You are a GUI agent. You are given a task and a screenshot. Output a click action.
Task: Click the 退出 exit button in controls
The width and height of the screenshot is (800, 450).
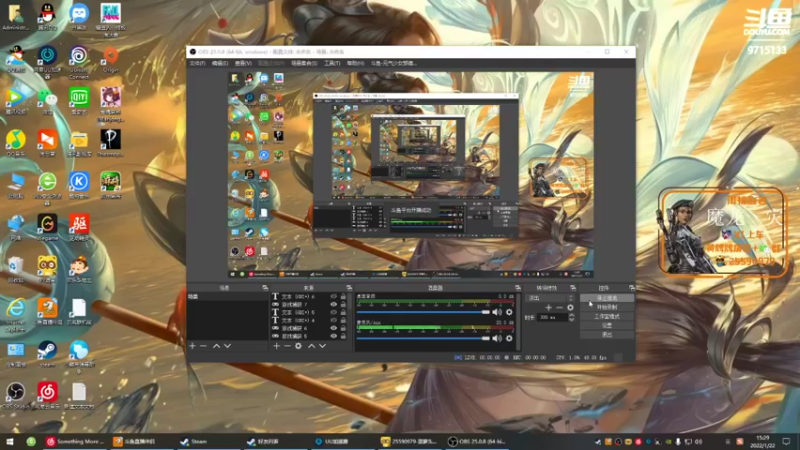pos(607,335)
